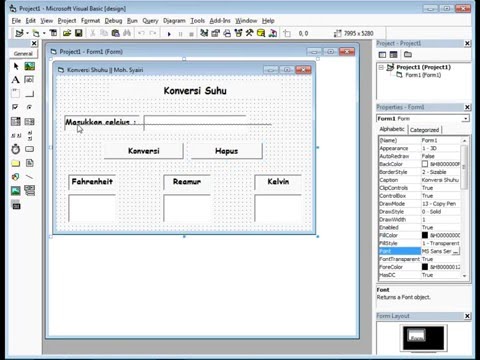Open the Add-Ins menu
Screen dimensions: 480x360
[x=220, y=21]
